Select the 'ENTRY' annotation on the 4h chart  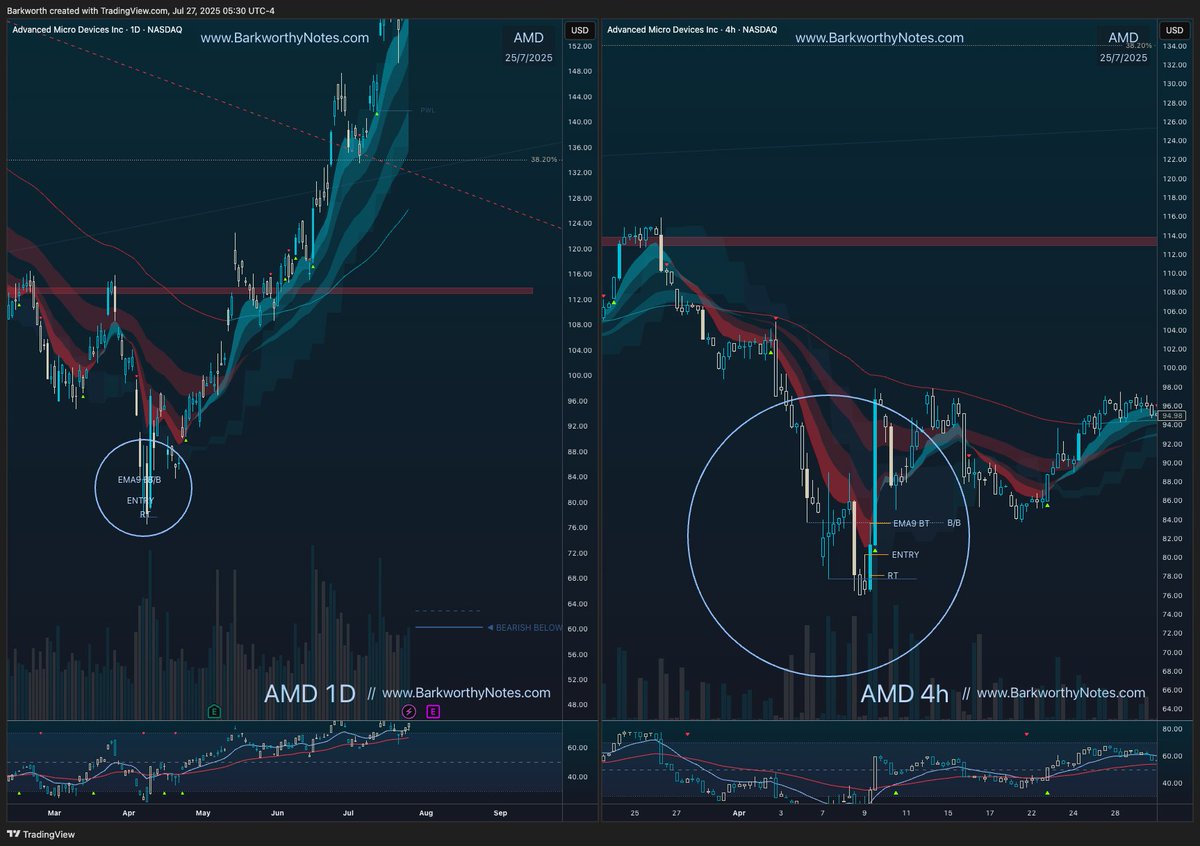(905, 554)
